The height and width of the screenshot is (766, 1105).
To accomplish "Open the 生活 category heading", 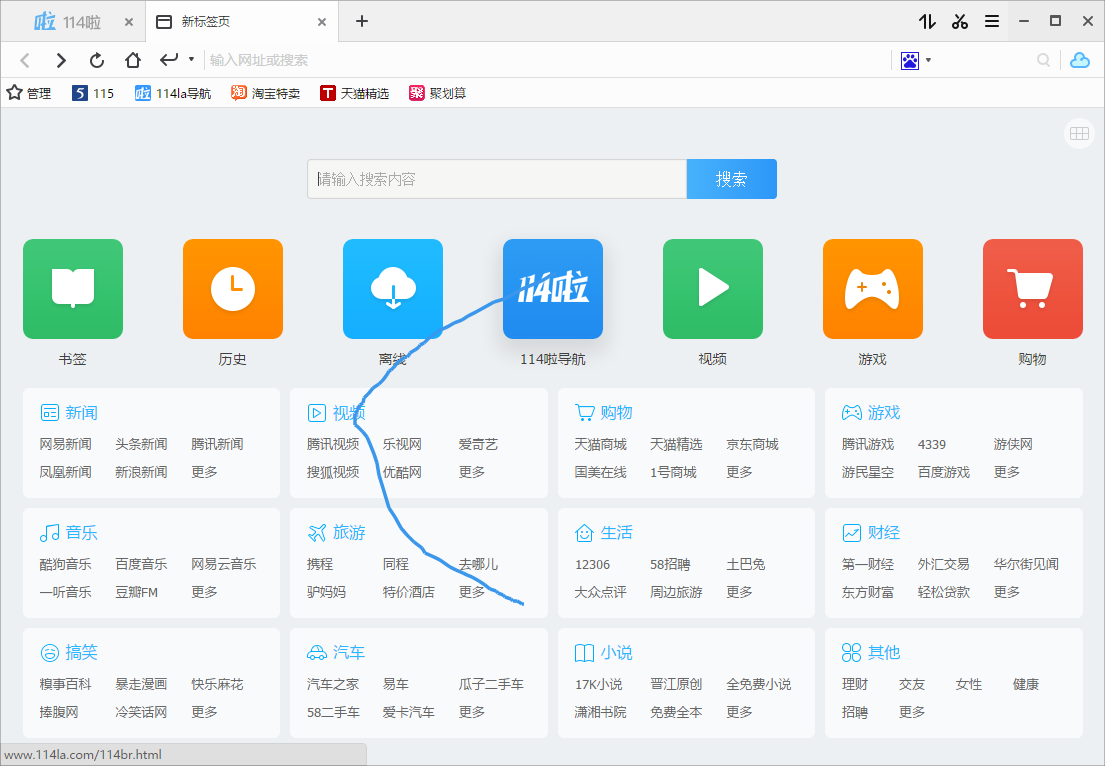I will tap(604, 532).
